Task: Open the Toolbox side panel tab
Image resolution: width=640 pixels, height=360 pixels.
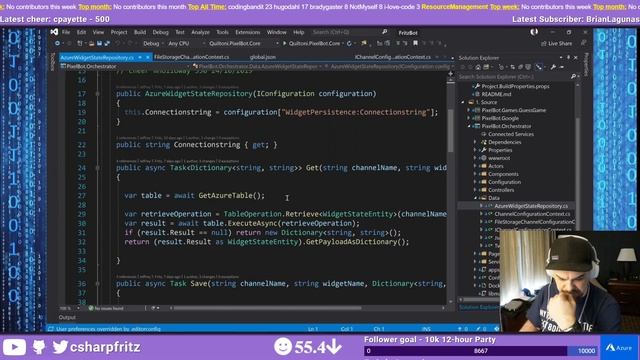Action: pyautogui.click(x=52, y=62)
